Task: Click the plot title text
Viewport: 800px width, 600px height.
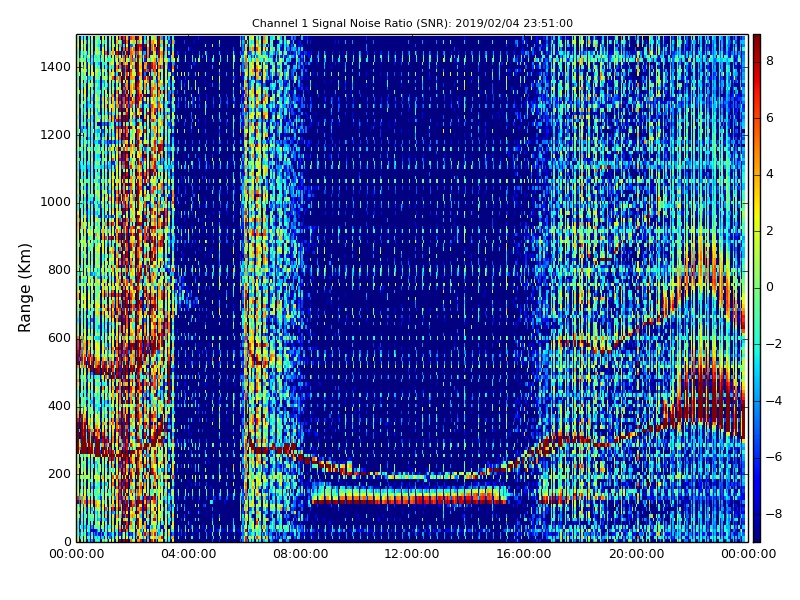Action: point(412,23)
